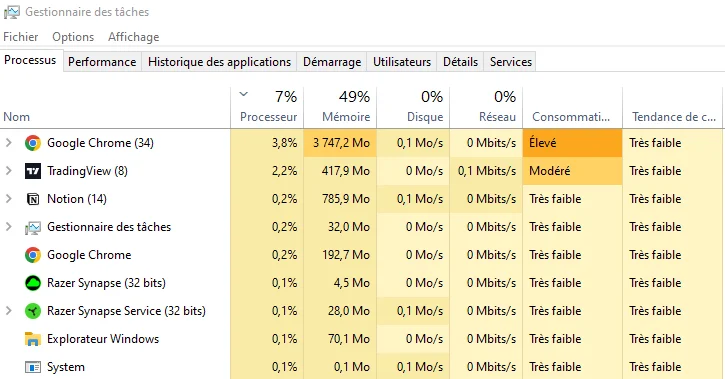Select the Gestionnaire des tâches process icon
The width and height of the screenshot is (725, 379).
[33, 227]
